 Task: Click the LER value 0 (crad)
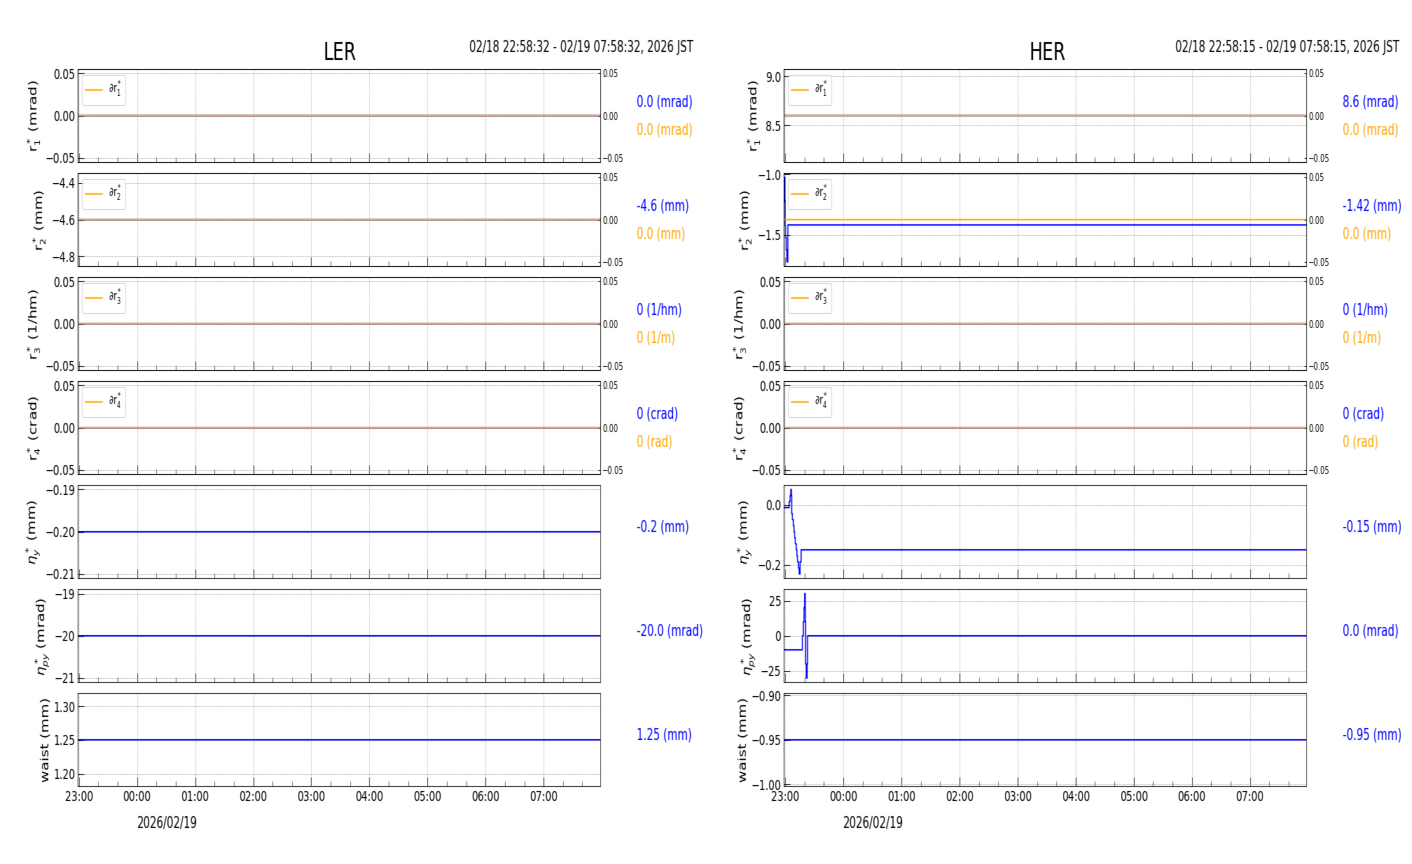coord(657,414)
